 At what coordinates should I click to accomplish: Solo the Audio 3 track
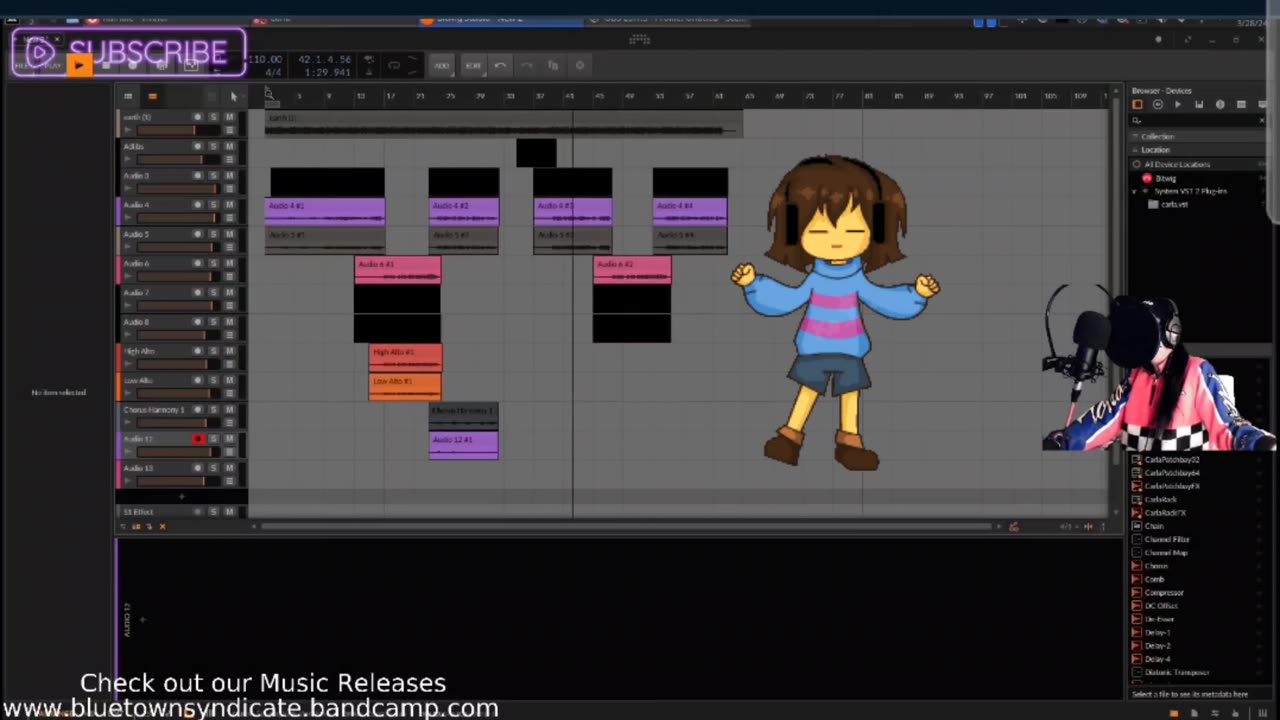click(x=213, y=175)
